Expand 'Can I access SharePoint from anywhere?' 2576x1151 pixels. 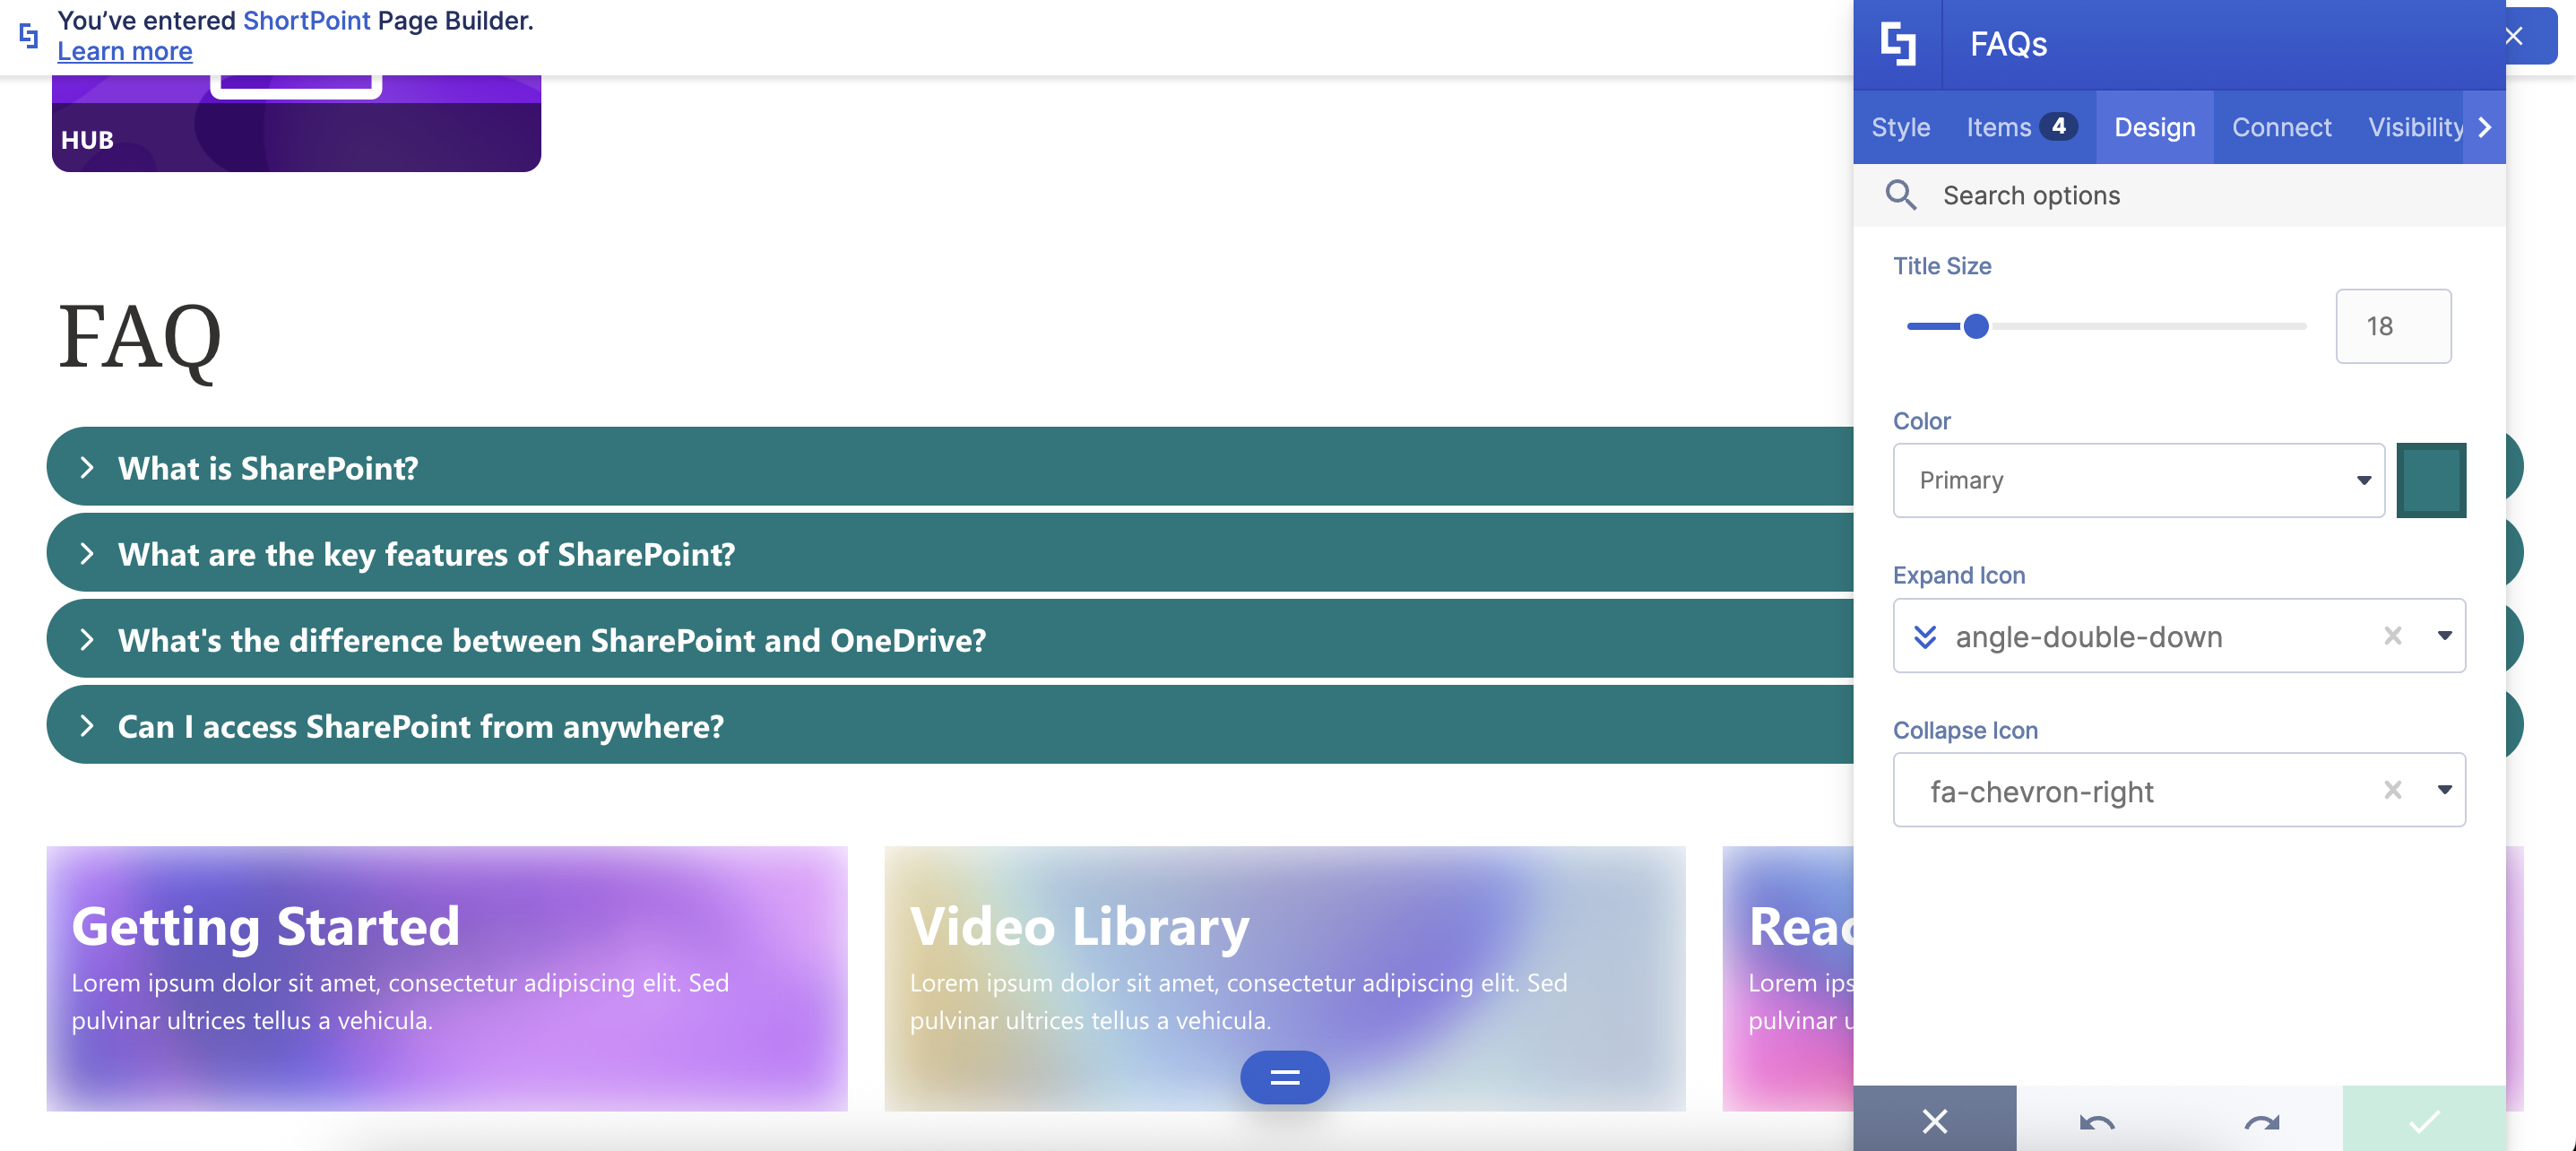point(420,726)
